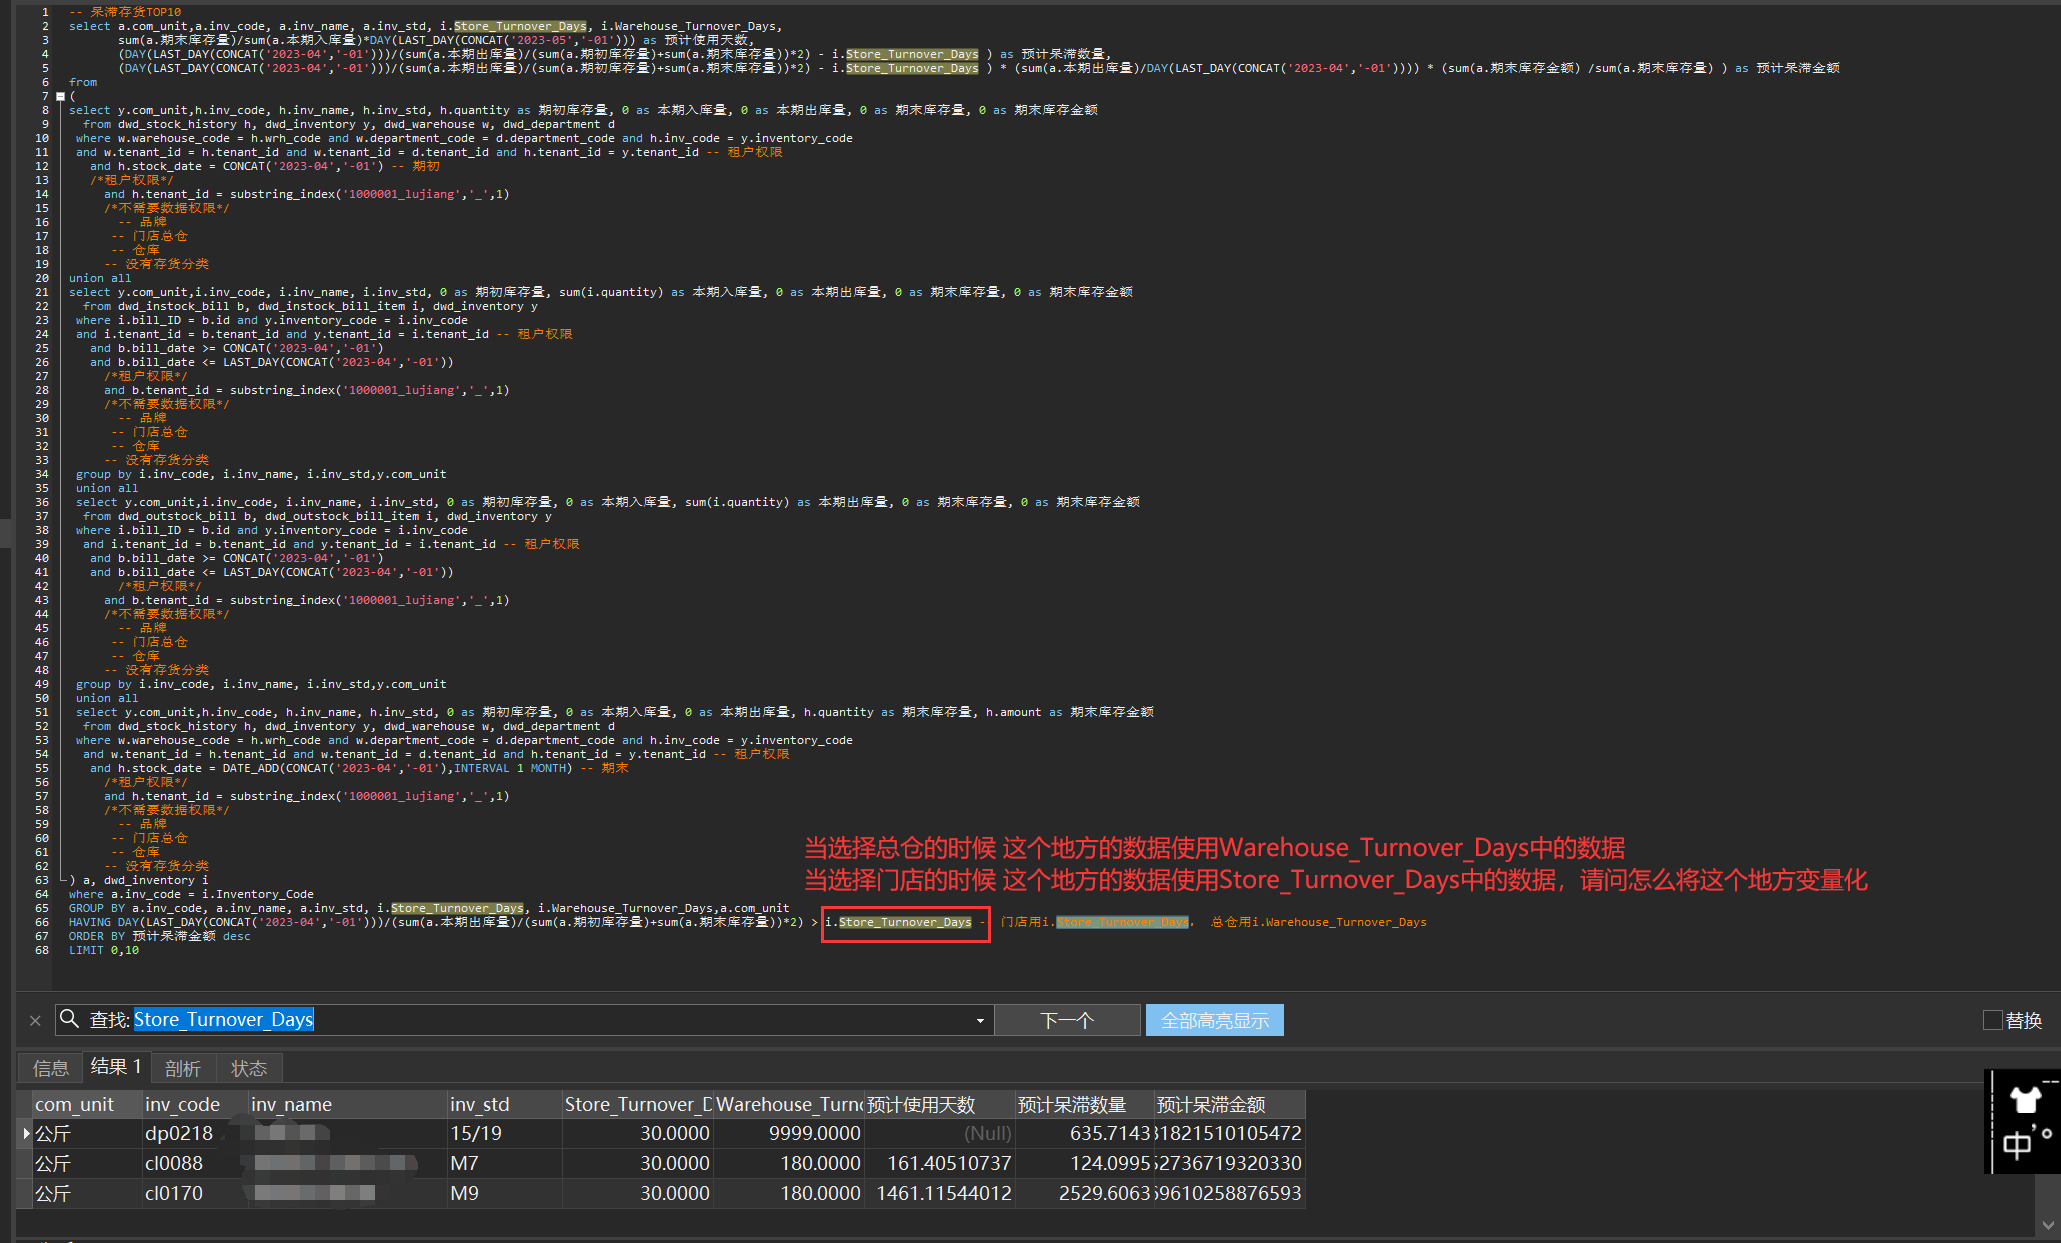The height and width of the screenshot is (1243, 2061).
Task: Enable the 替换 replace checkbox
Action: click(x=1992, y=1020)
